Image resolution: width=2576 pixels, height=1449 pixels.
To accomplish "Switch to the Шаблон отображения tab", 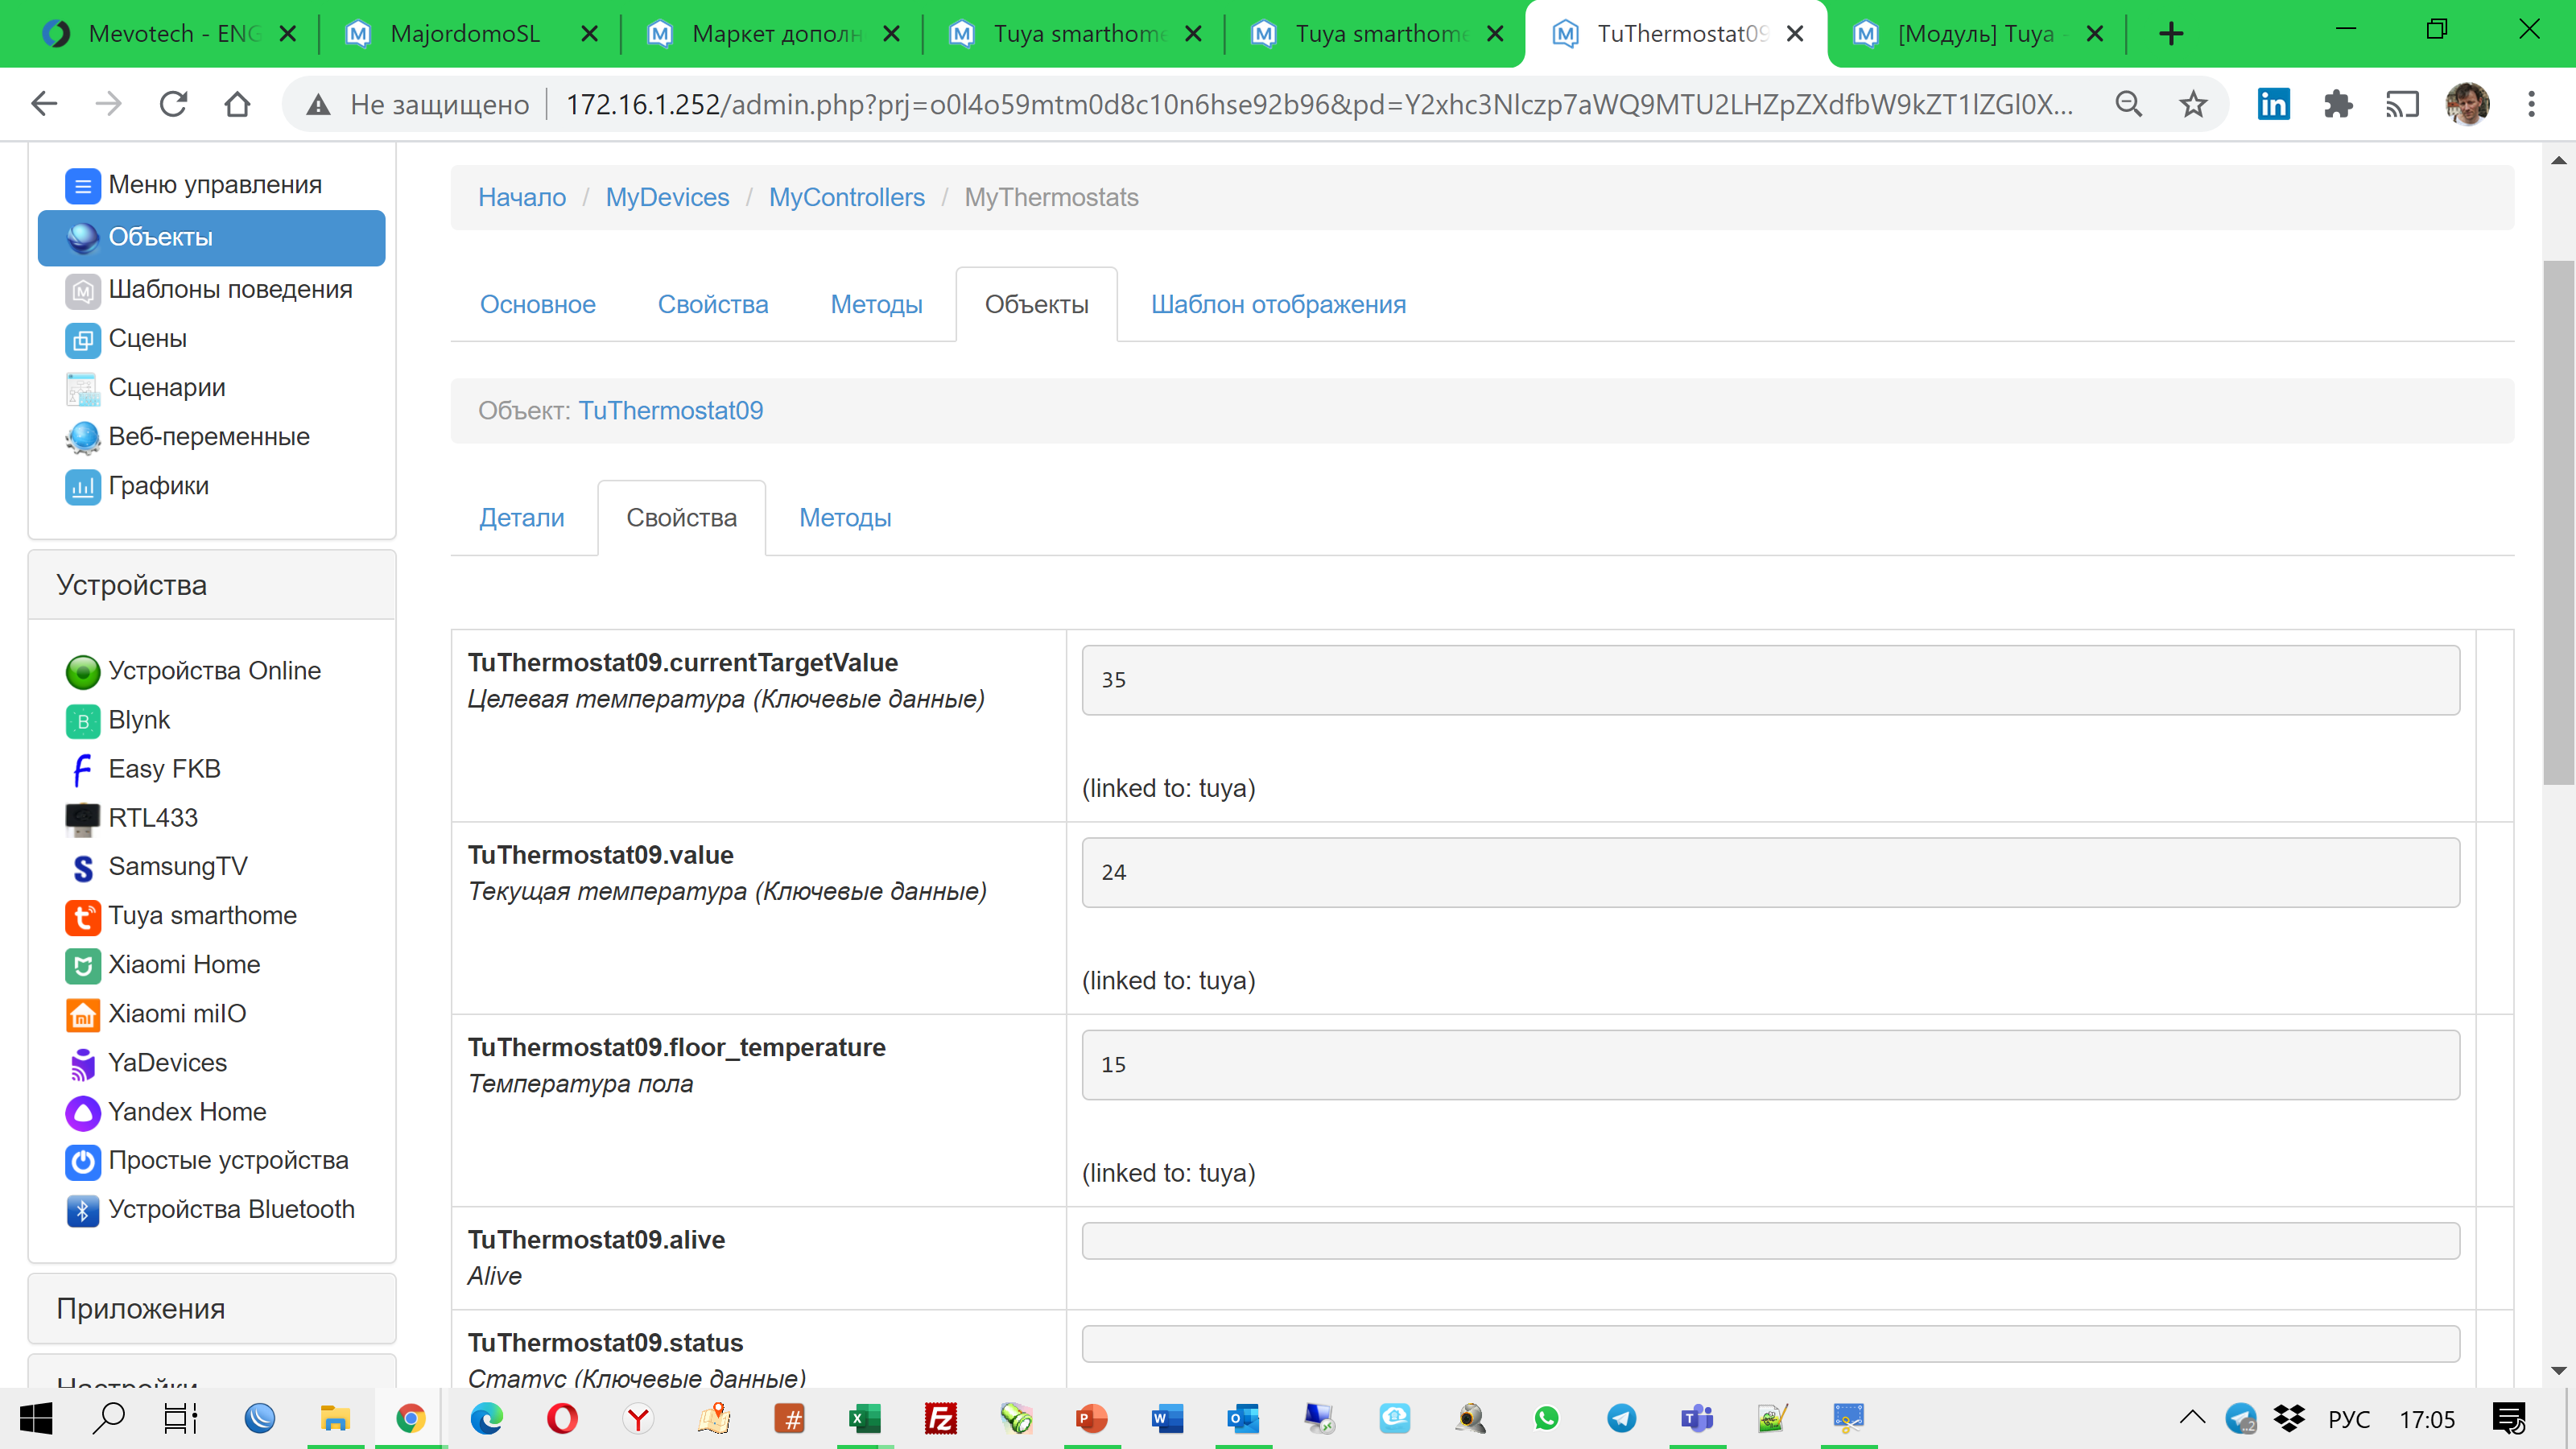I will pyautogui.click(x=1278, y=304).
